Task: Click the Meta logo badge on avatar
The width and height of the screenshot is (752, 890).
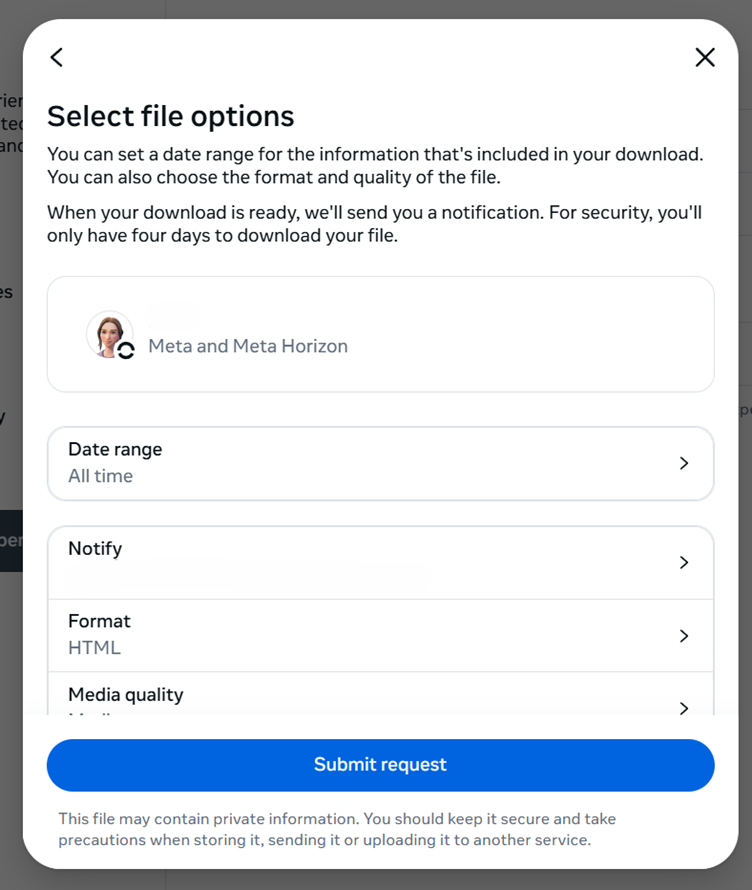Action: [x=126, y=350]
